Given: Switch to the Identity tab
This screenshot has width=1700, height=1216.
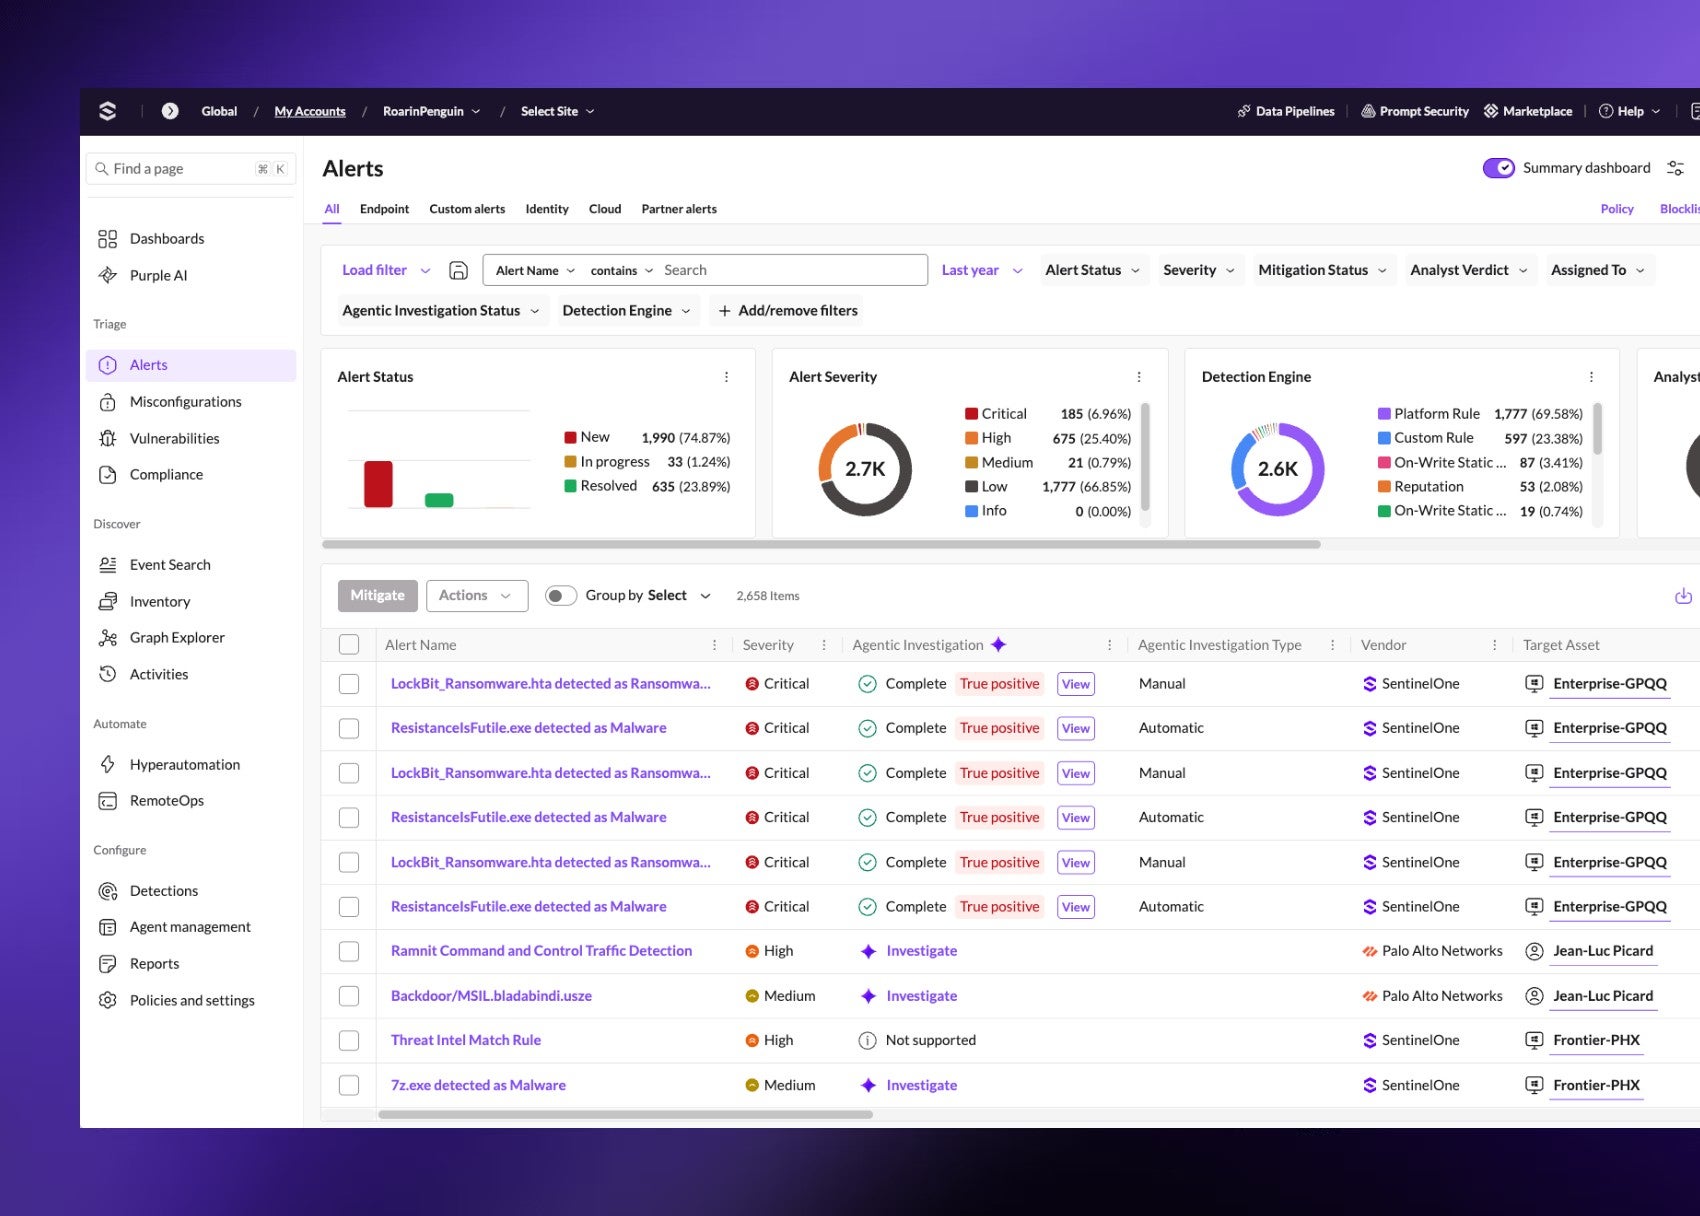Looking at the screenshot, I should (x=547, y=209).
